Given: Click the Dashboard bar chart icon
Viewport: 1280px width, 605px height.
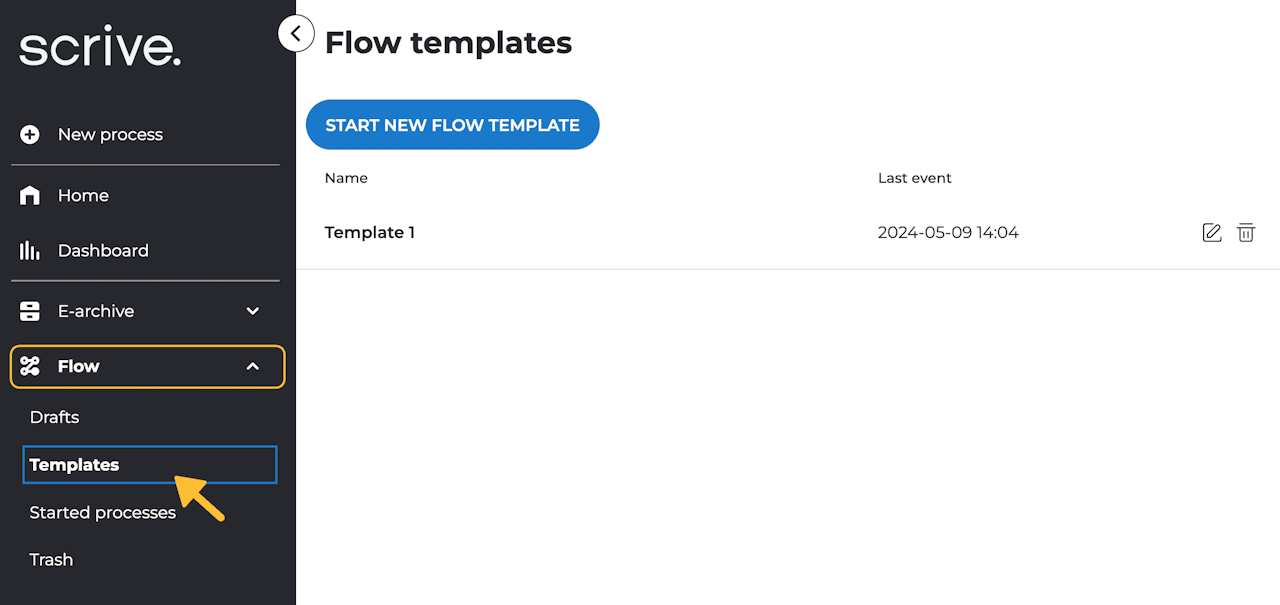Looking at the screenshot, I should click(30, 251).
